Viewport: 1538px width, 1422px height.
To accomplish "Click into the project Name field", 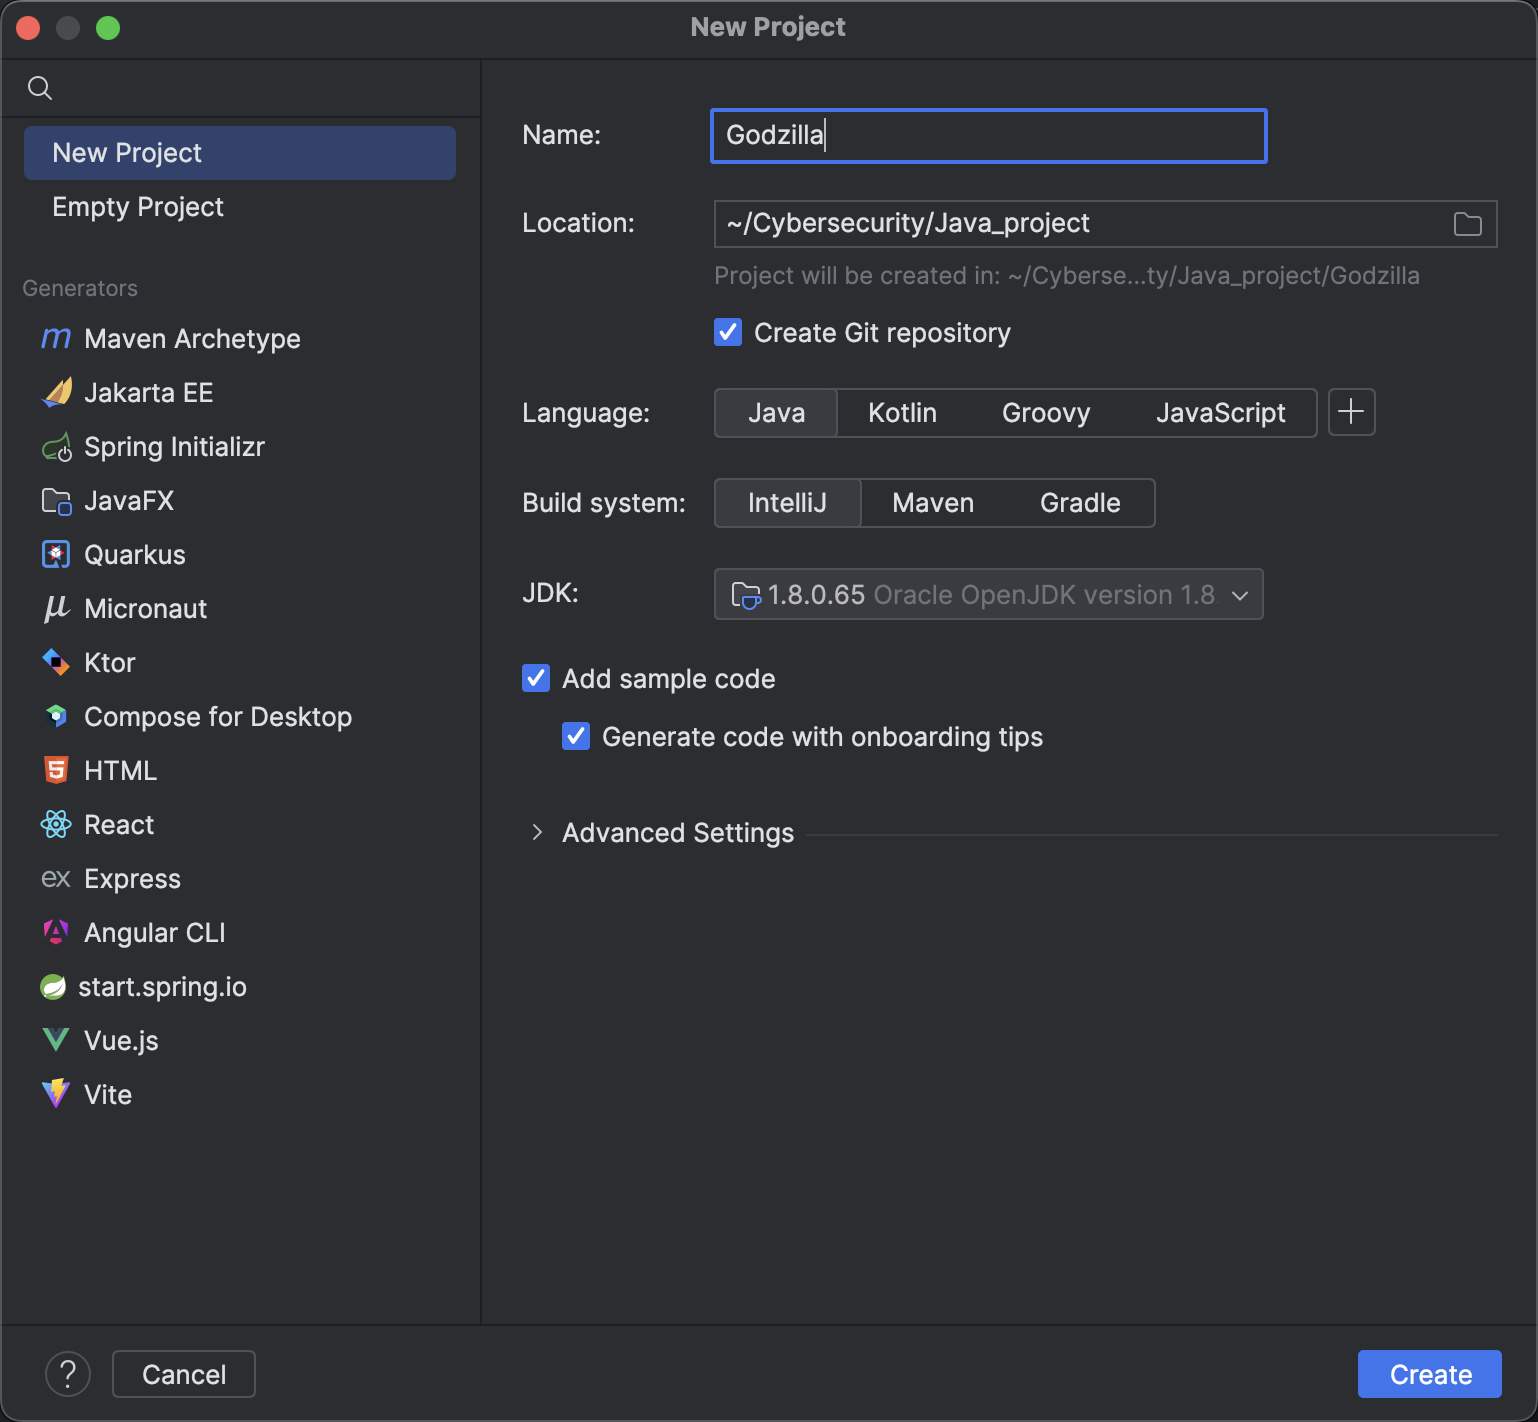I will click(988, 136).
